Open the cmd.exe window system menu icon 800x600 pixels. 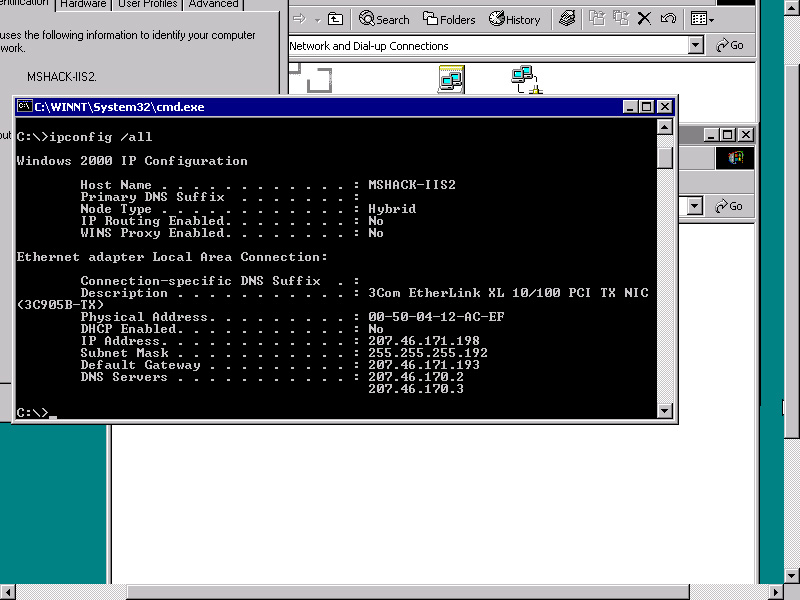click(25, 107)
